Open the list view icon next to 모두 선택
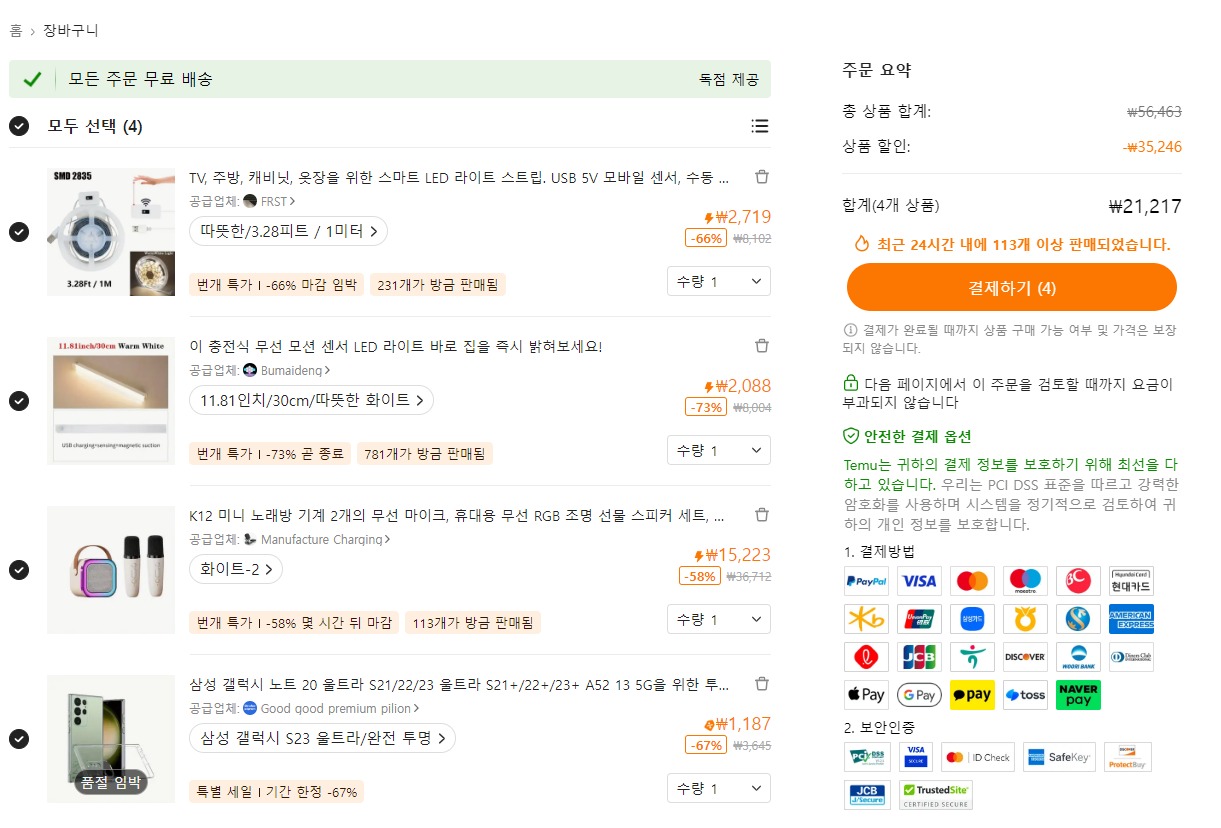1221x828 pixels. tap(760, 126)
